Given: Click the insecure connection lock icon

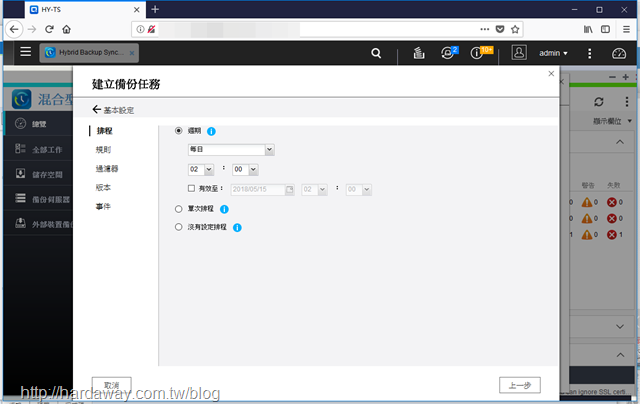Looking at the screenshot, I should 151,29.
